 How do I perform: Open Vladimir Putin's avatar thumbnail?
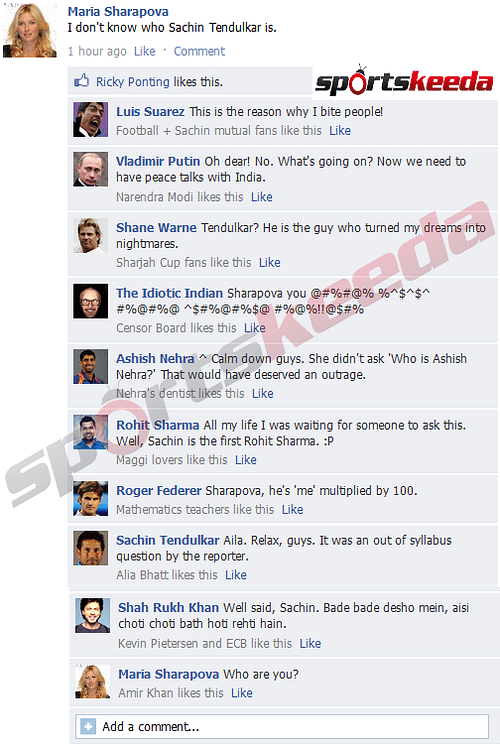[90, 169]
